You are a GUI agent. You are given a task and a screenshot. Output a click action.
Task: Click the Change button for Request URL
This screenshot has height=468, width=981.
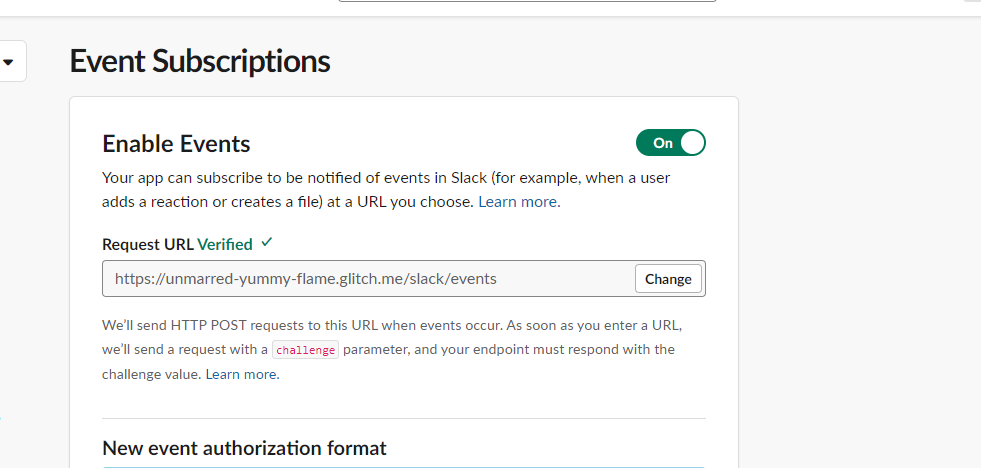(668, 279)
